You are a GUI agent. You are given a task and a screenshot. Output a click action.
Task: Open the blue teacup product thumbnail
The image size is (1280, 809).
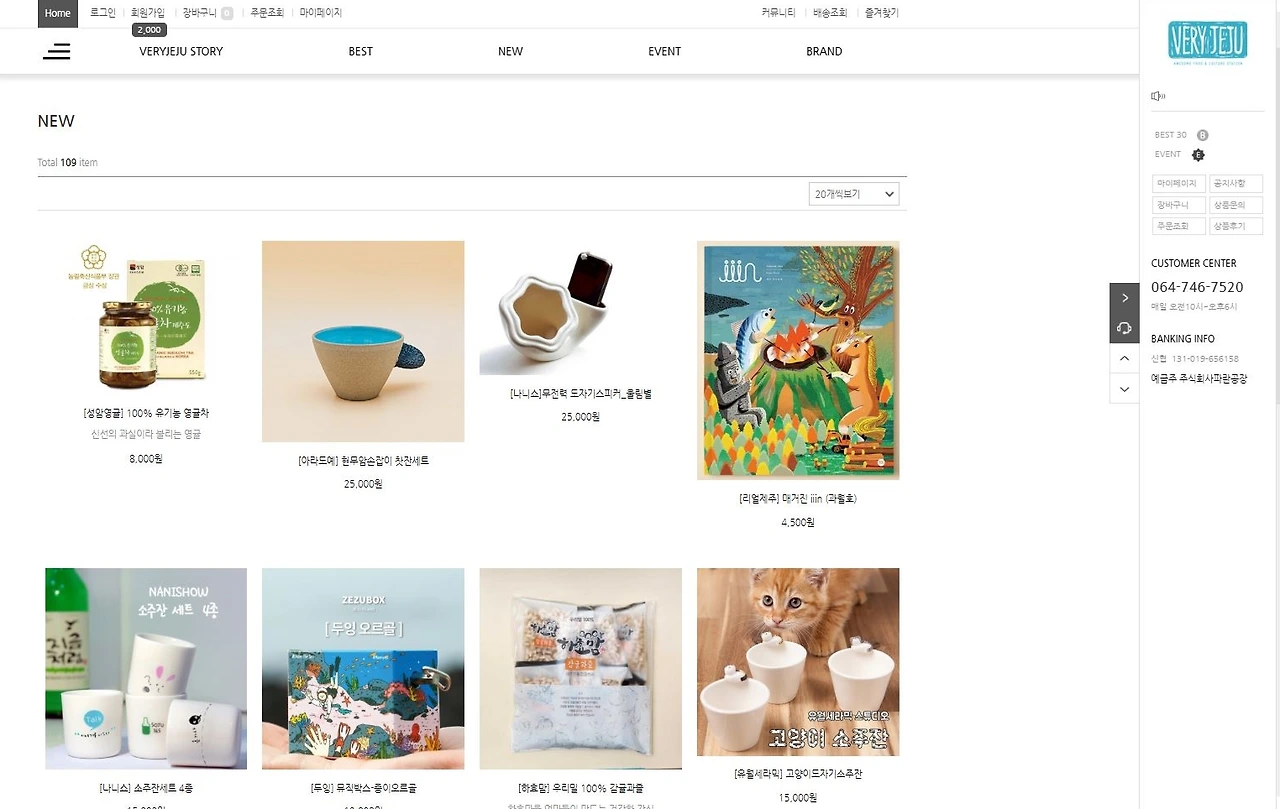point(363,341)
